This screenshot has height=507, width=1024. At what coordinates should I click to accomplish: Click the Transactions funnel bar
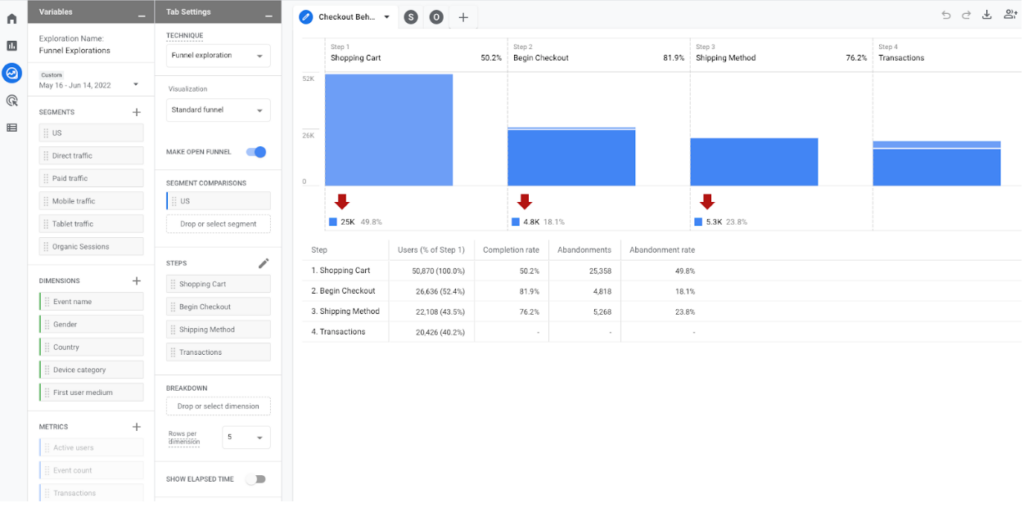[937, 163]
